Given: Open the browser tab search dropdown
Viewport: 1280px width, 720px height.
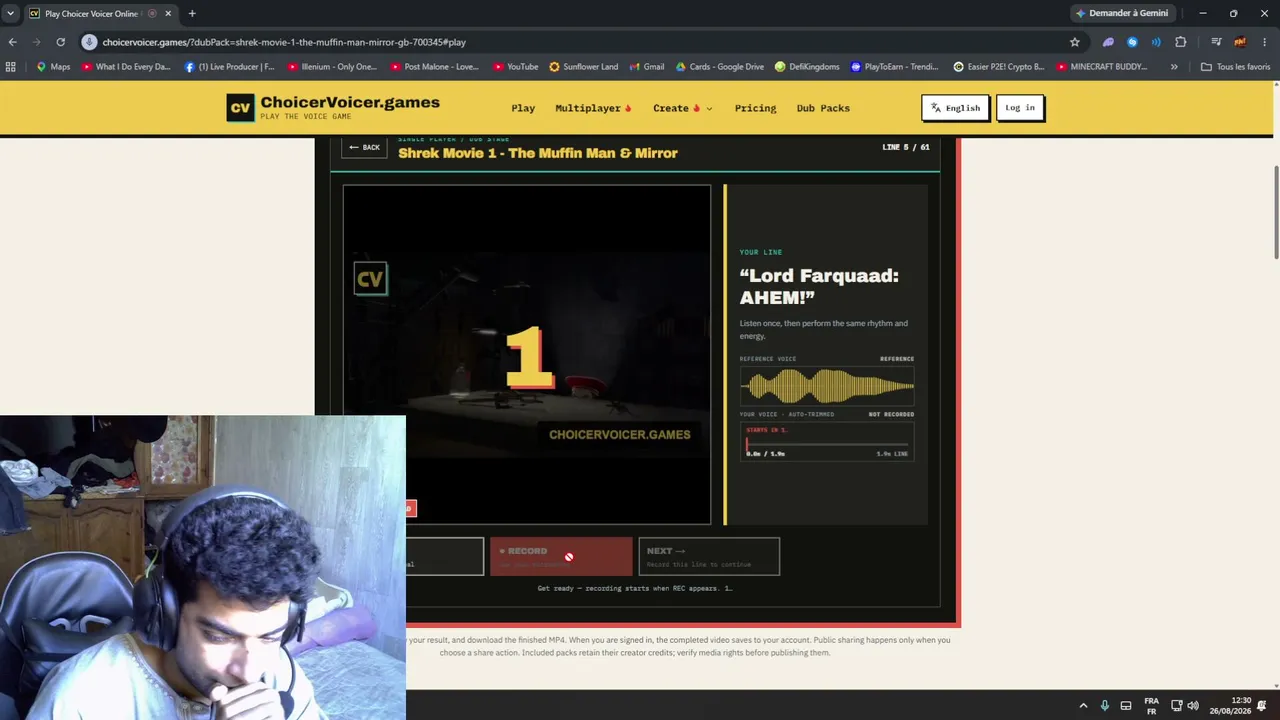Looking at the screenshot, I should [x=10, y=13].
